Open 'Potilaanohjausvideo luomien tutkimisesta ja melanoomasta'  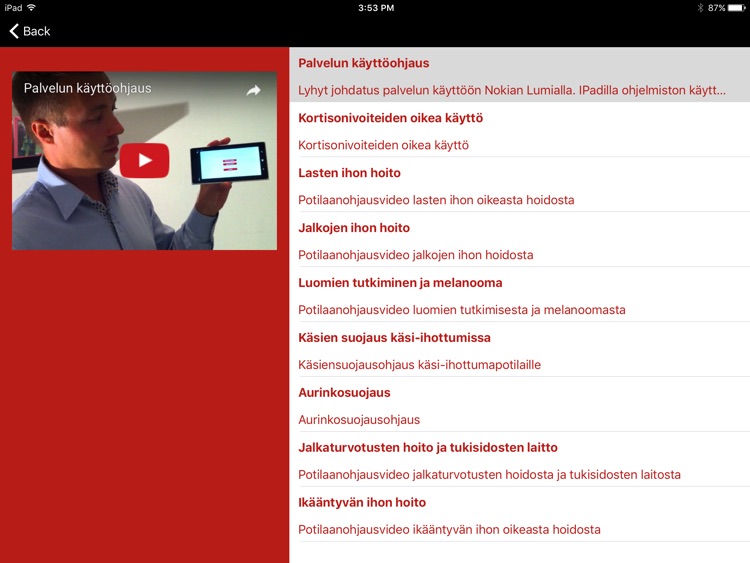[x=462, y=310]
